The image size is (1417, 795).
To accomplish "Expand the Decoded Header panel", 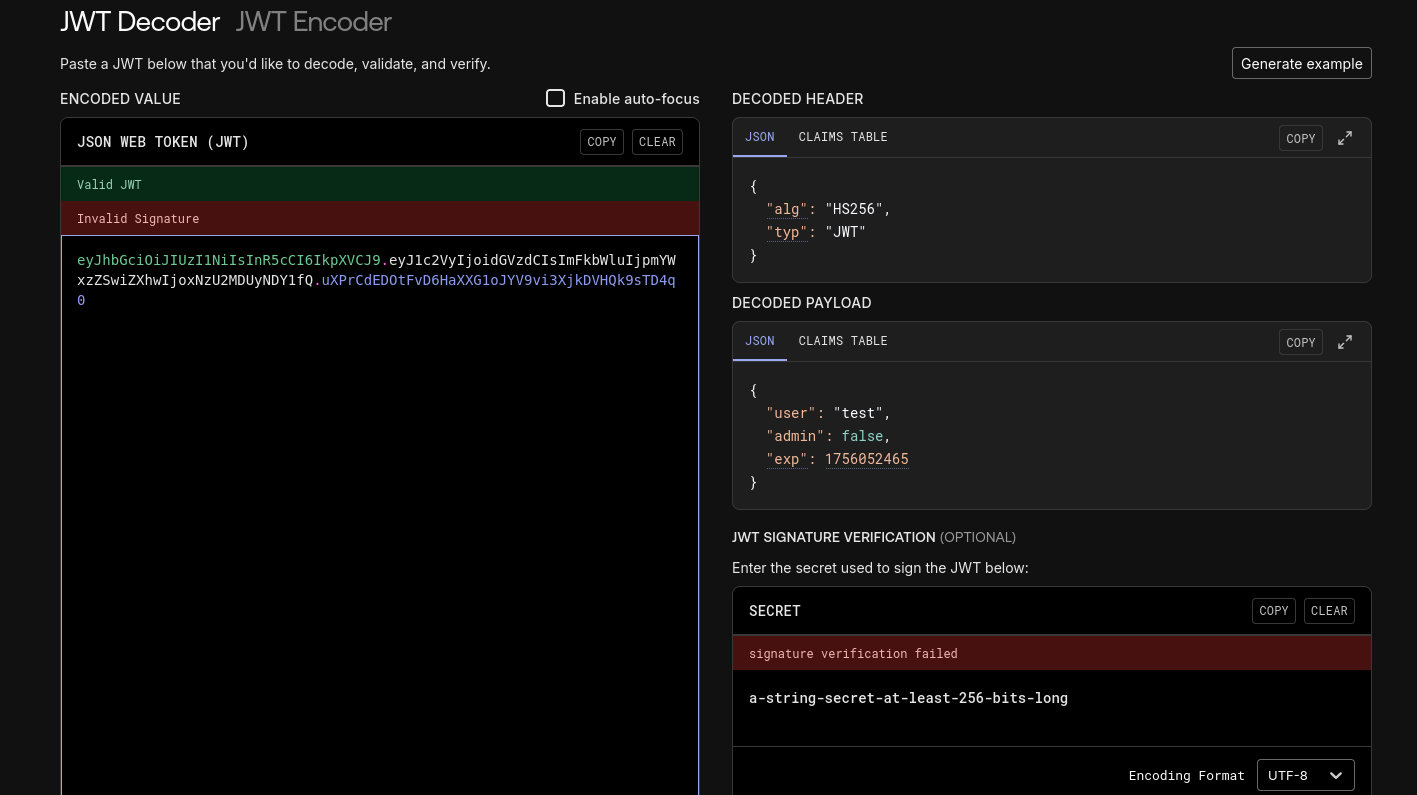I will pos(1345,138).
